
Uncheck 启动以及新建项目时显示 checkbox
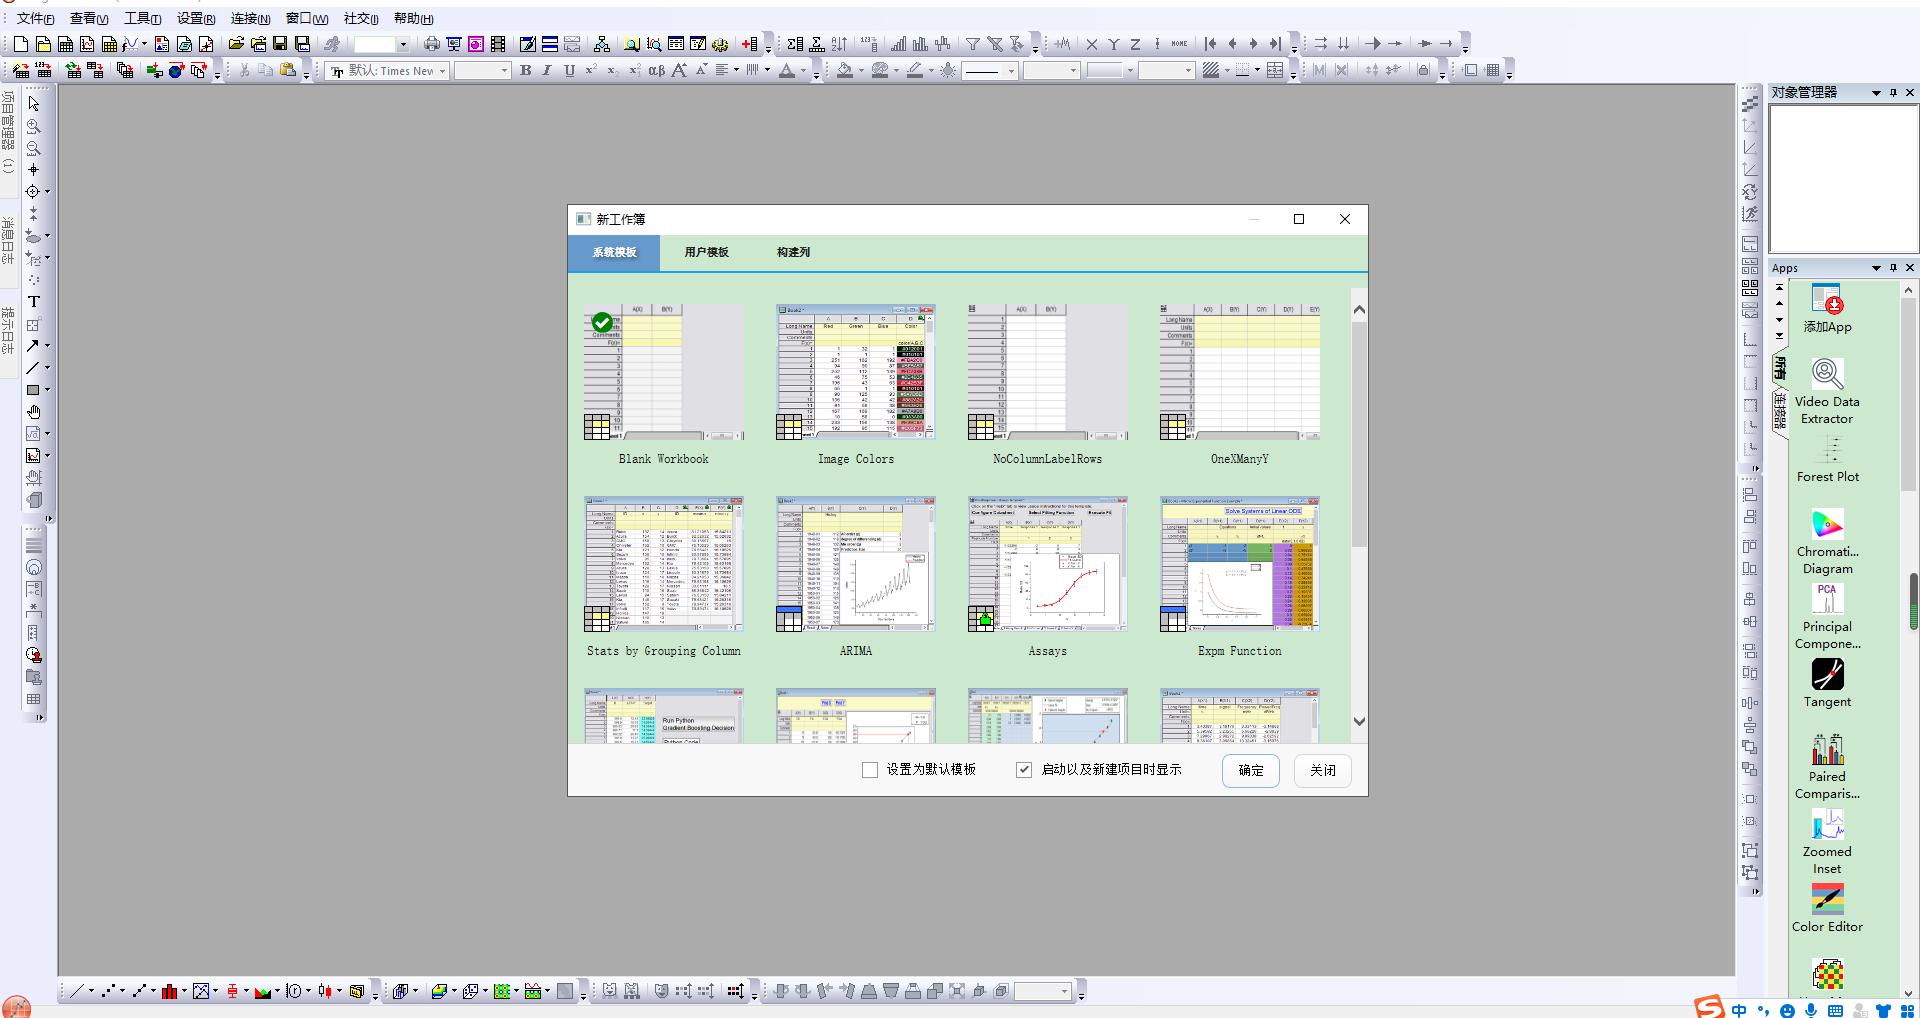(1024, 770)
